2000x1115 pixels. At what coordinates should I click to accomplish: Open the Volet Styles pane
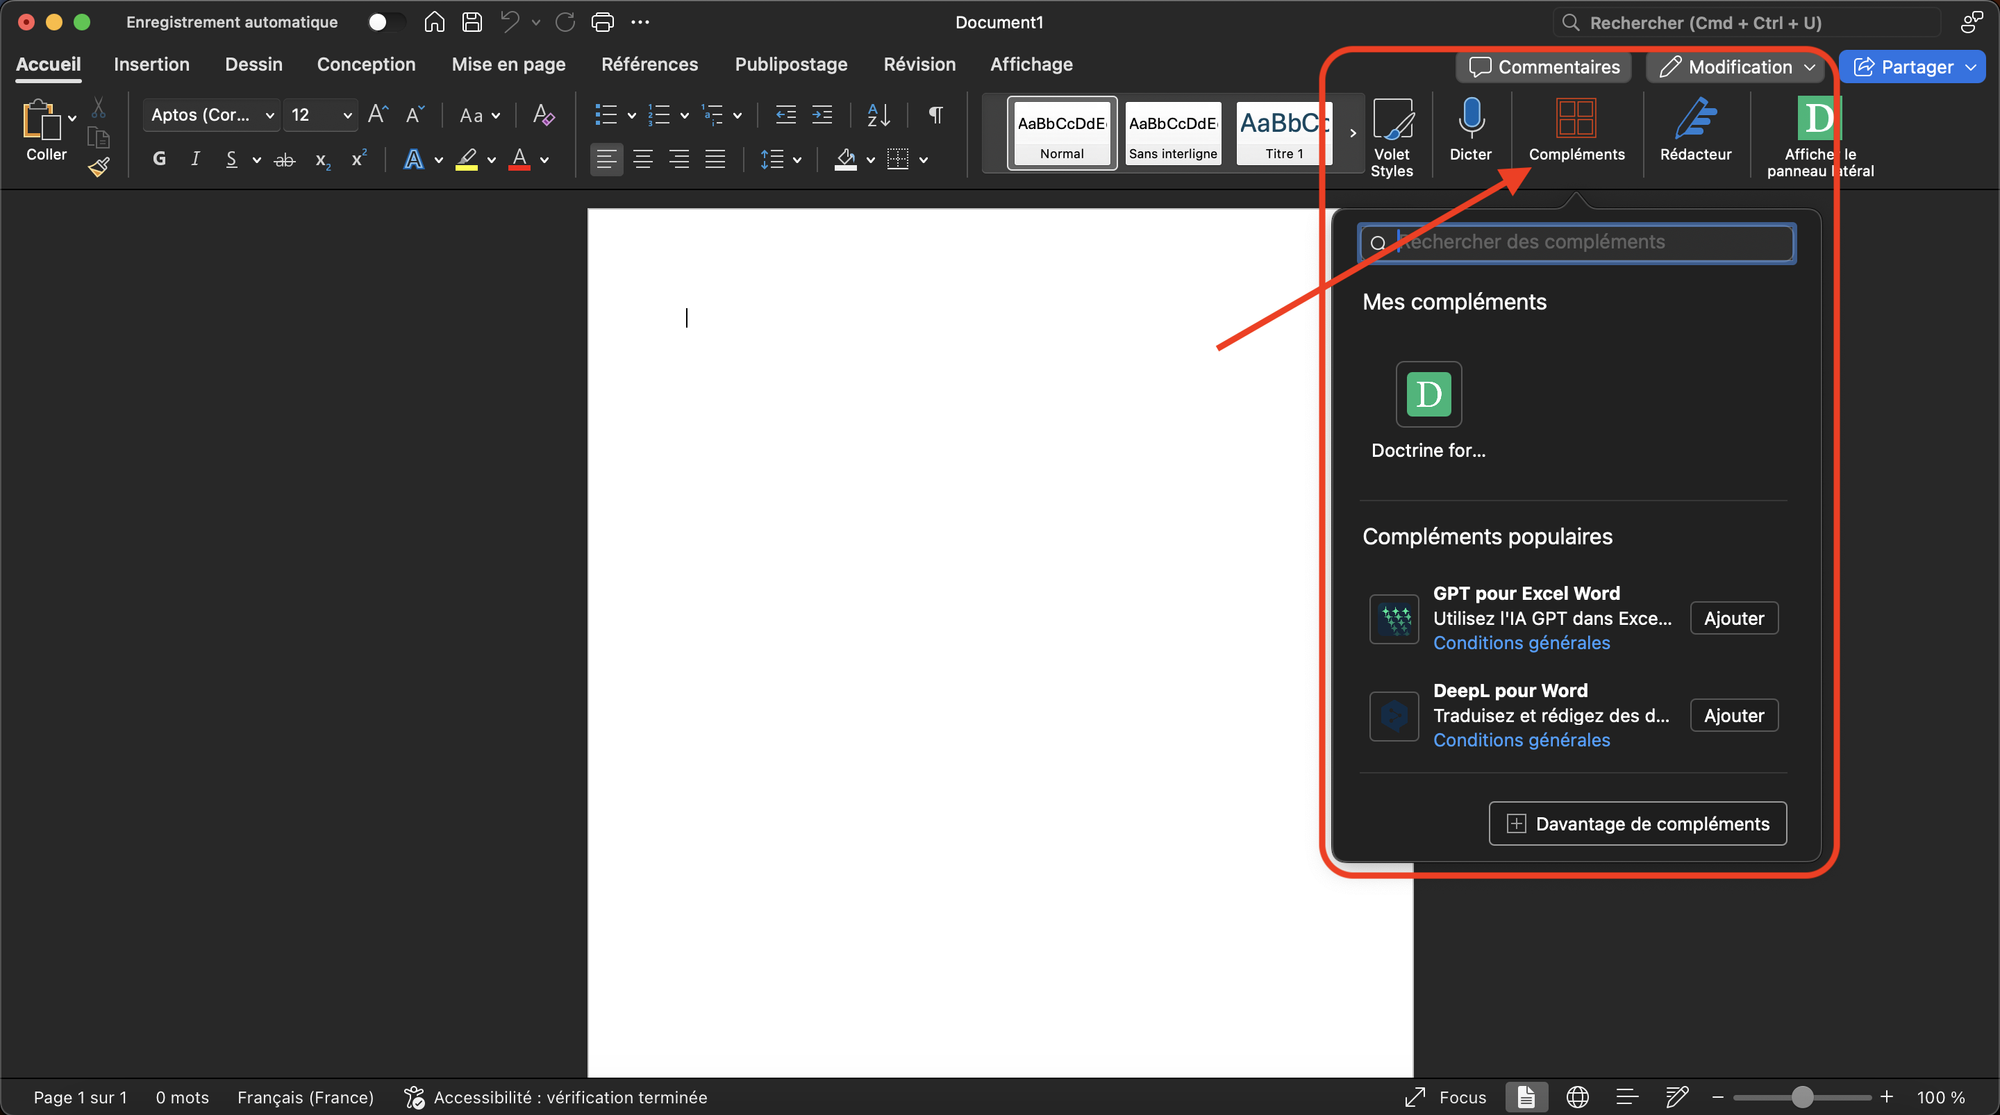pyautogui.click(x=1391, y=119)
